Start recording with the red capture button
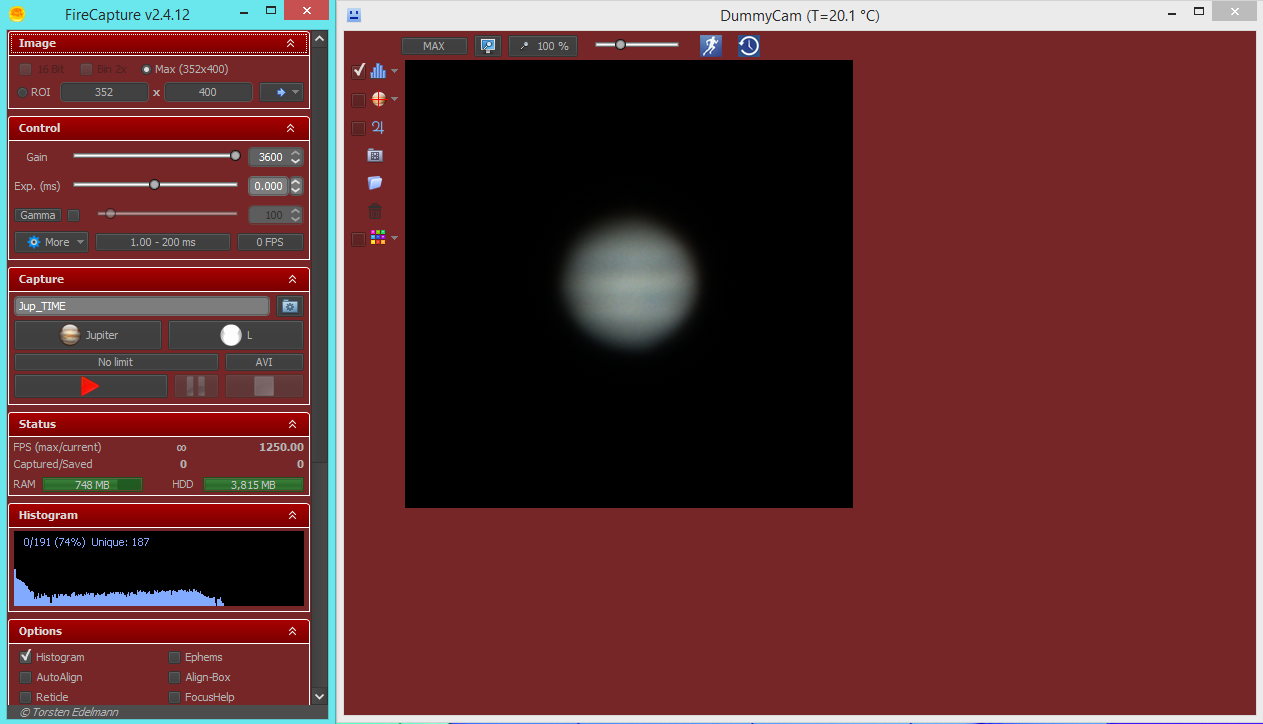 [x=90, y=386]
